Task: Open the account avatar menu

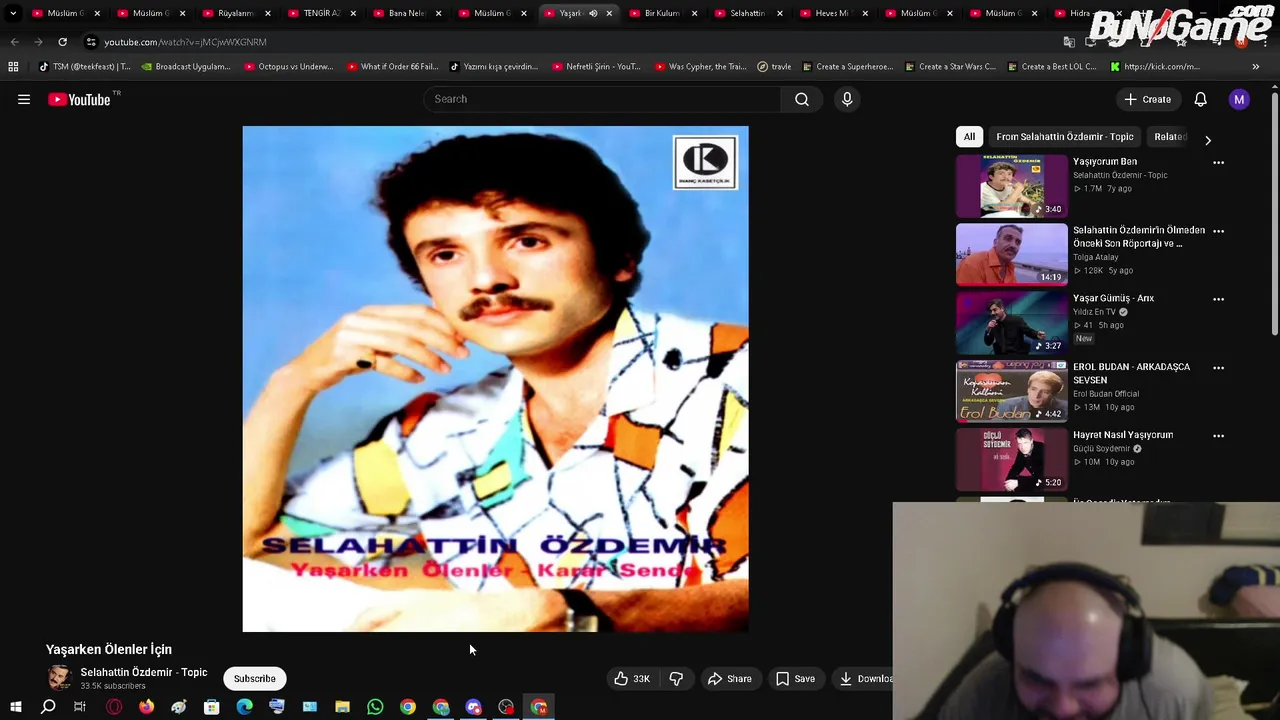Action: pyautogui.click(x=1239, y=99)
